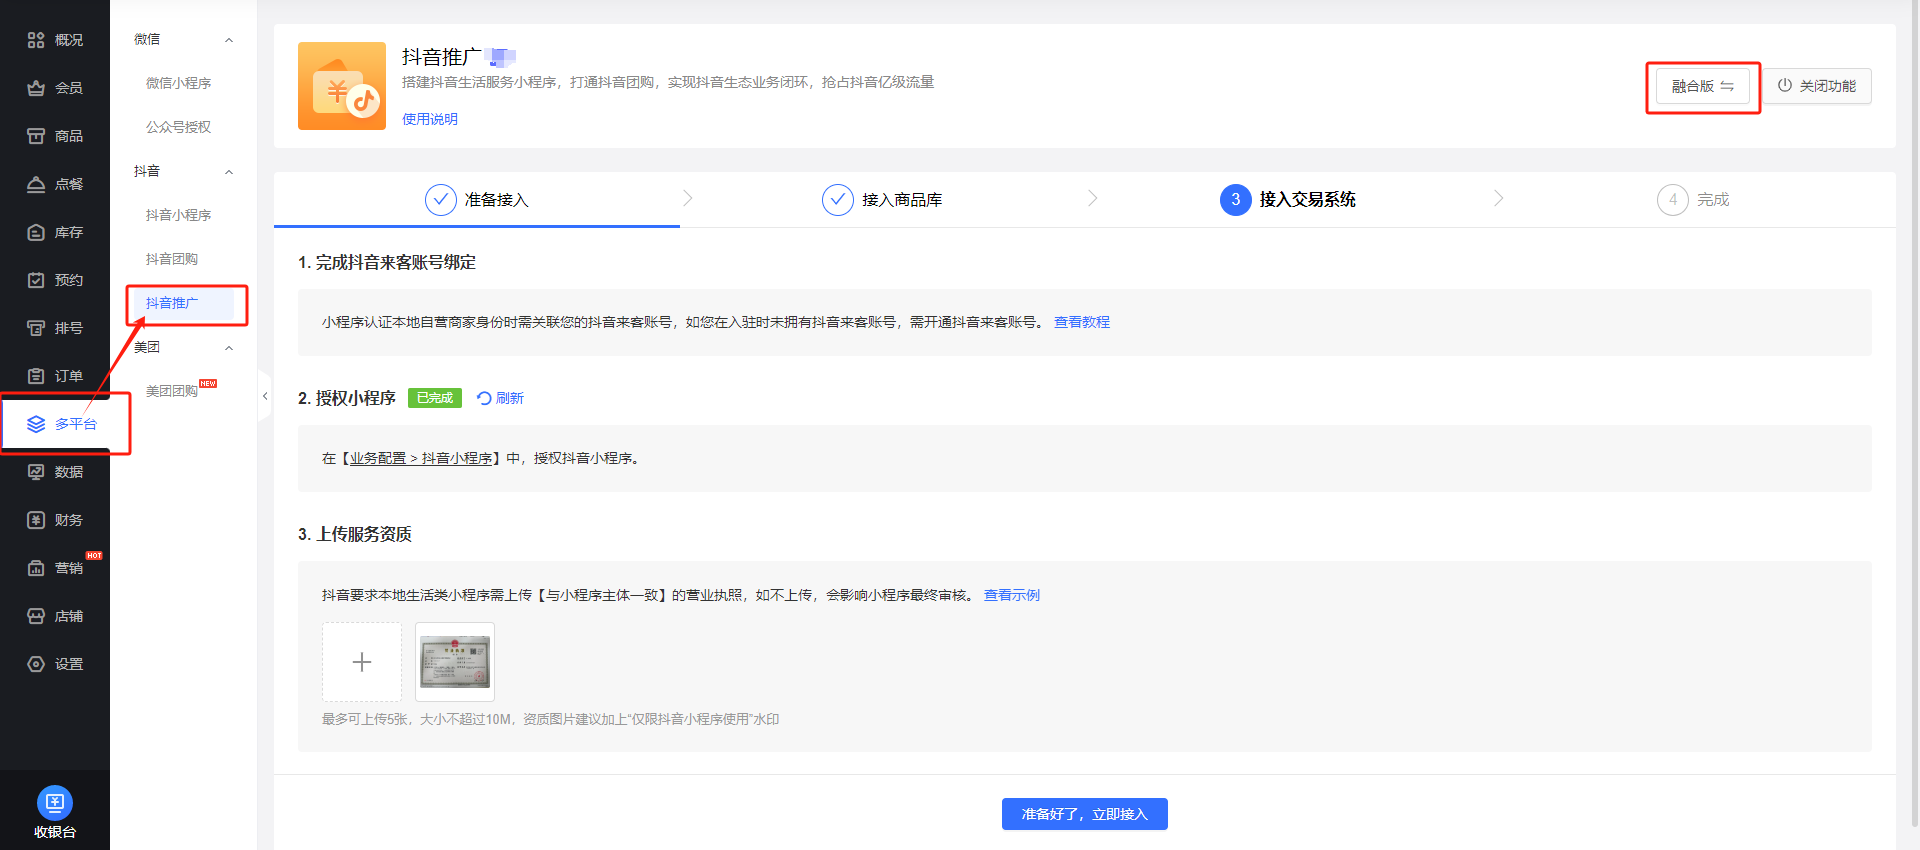This screenshot has height=850, width=1920.
Task: Switch to the 接入交易系统 step tab
Action: point(1288,200)
